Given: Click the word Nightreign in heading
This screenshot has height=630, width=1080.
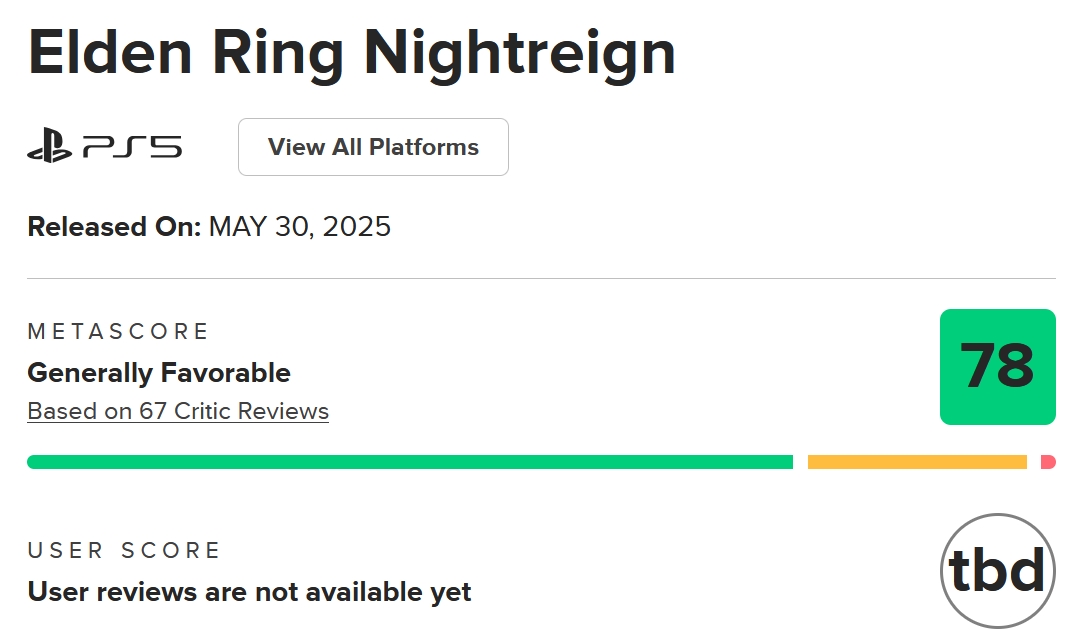Looking at the screenshot, I should tap(519, 55).
